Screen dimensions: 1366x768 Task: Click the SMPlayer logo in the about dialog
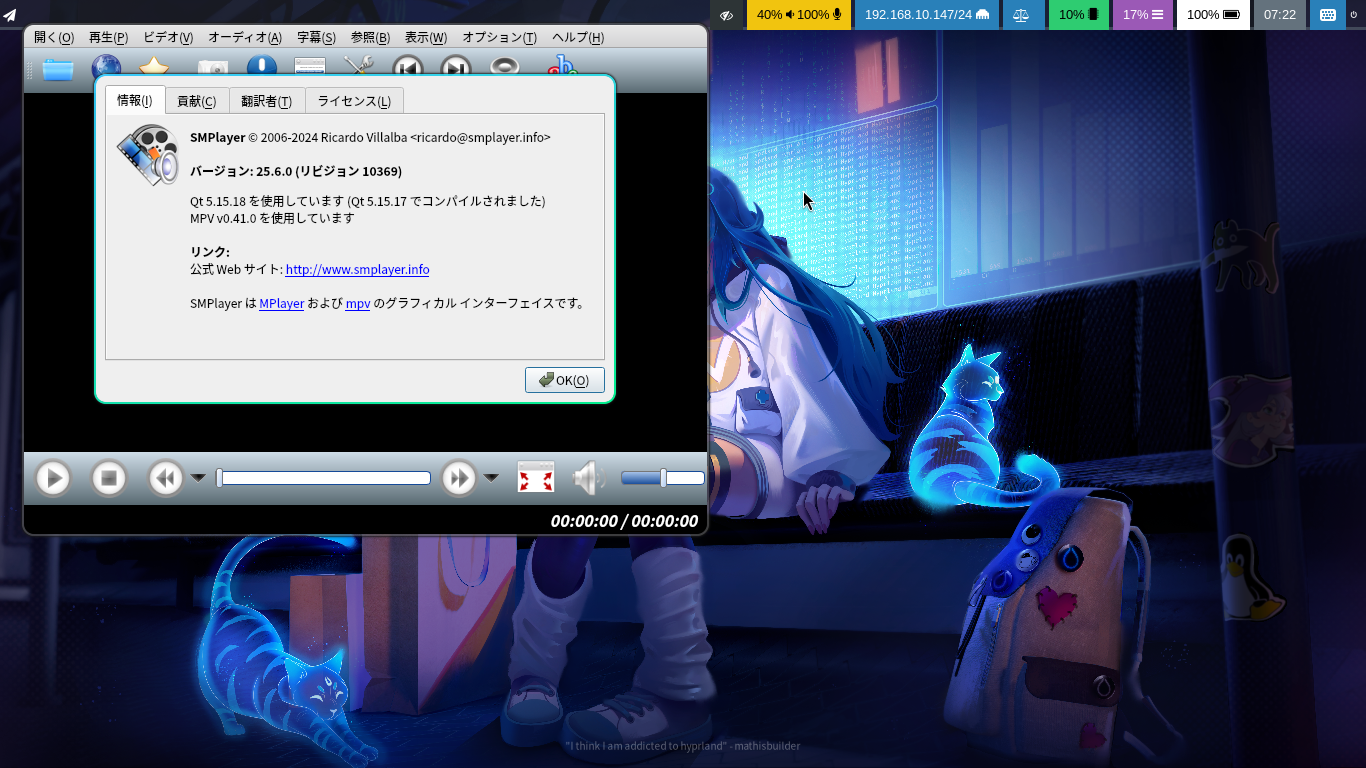coord(148,155)
